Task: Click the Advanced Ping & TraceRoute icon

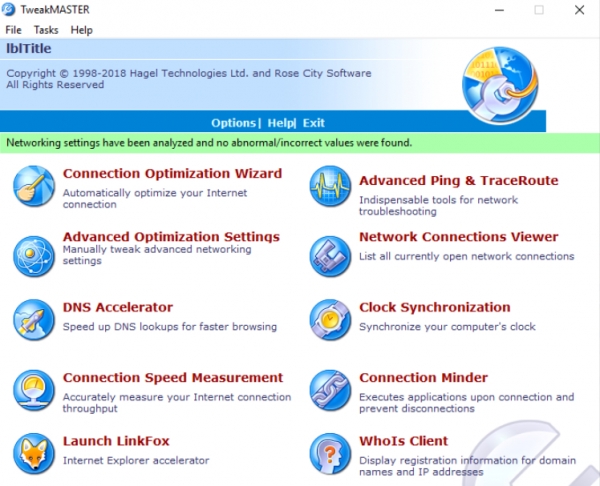Action: pyautogui.click(x=330, y=186)
